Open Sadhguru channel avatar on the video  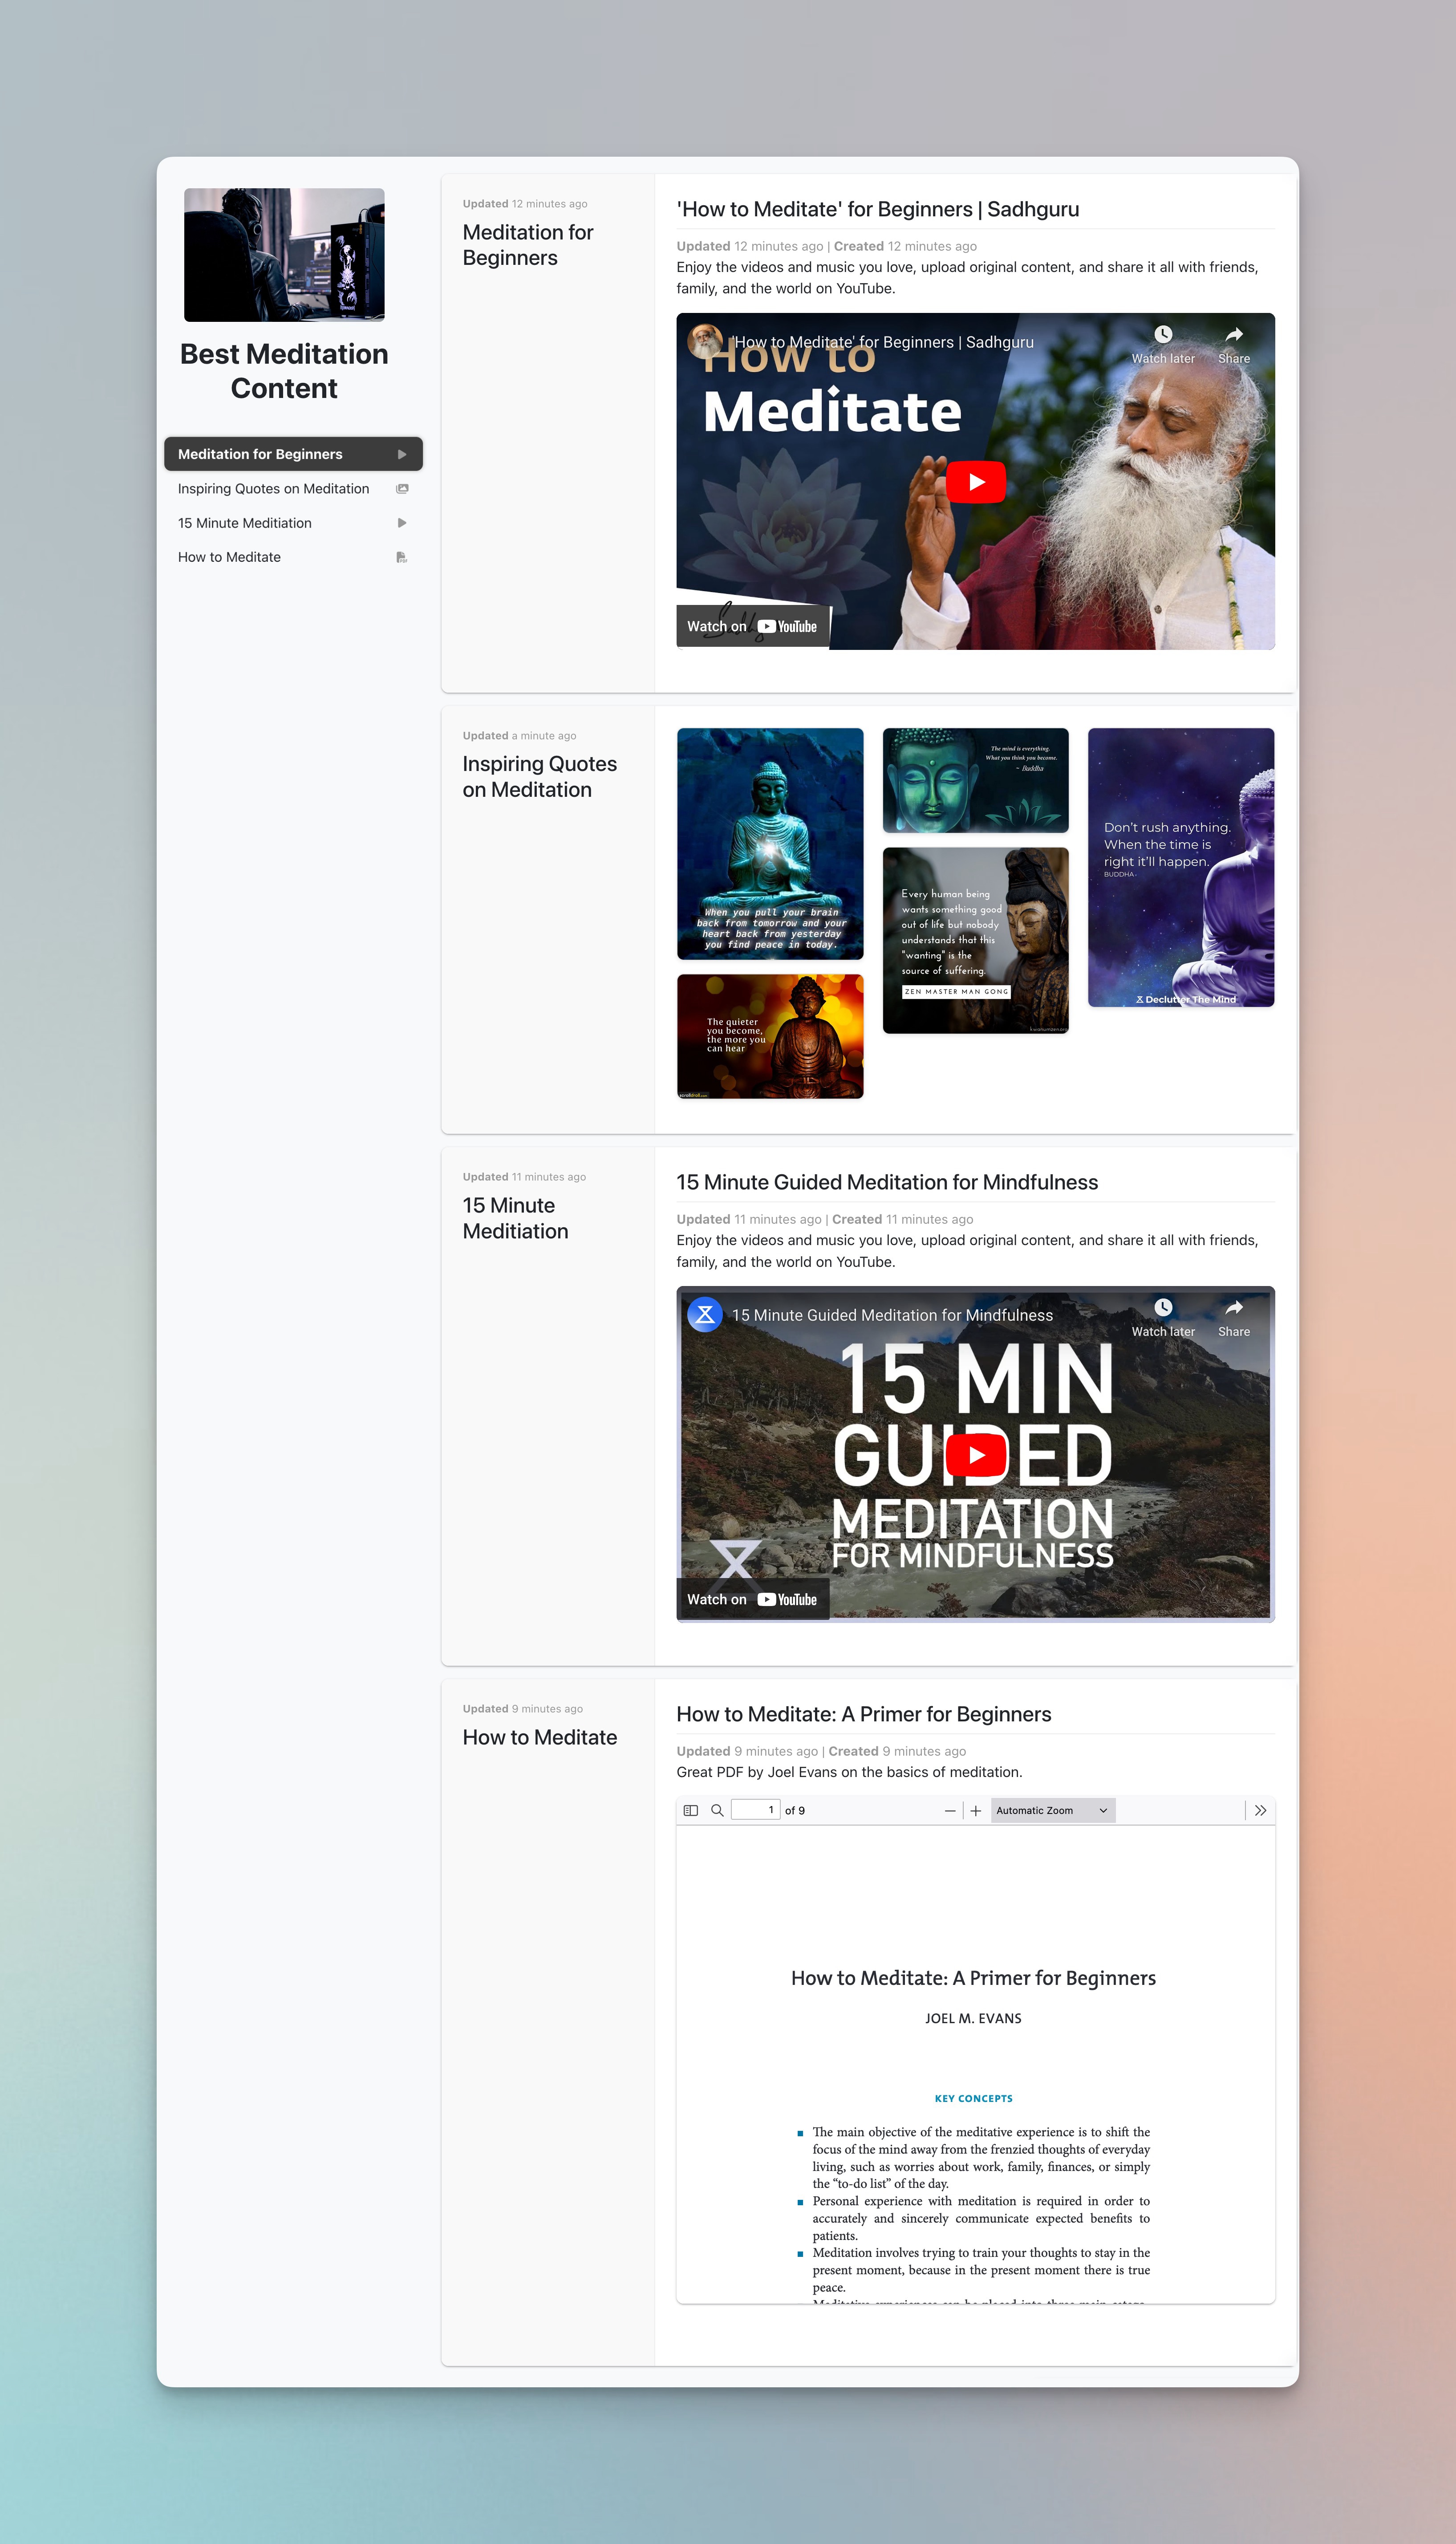click(705, 341)
